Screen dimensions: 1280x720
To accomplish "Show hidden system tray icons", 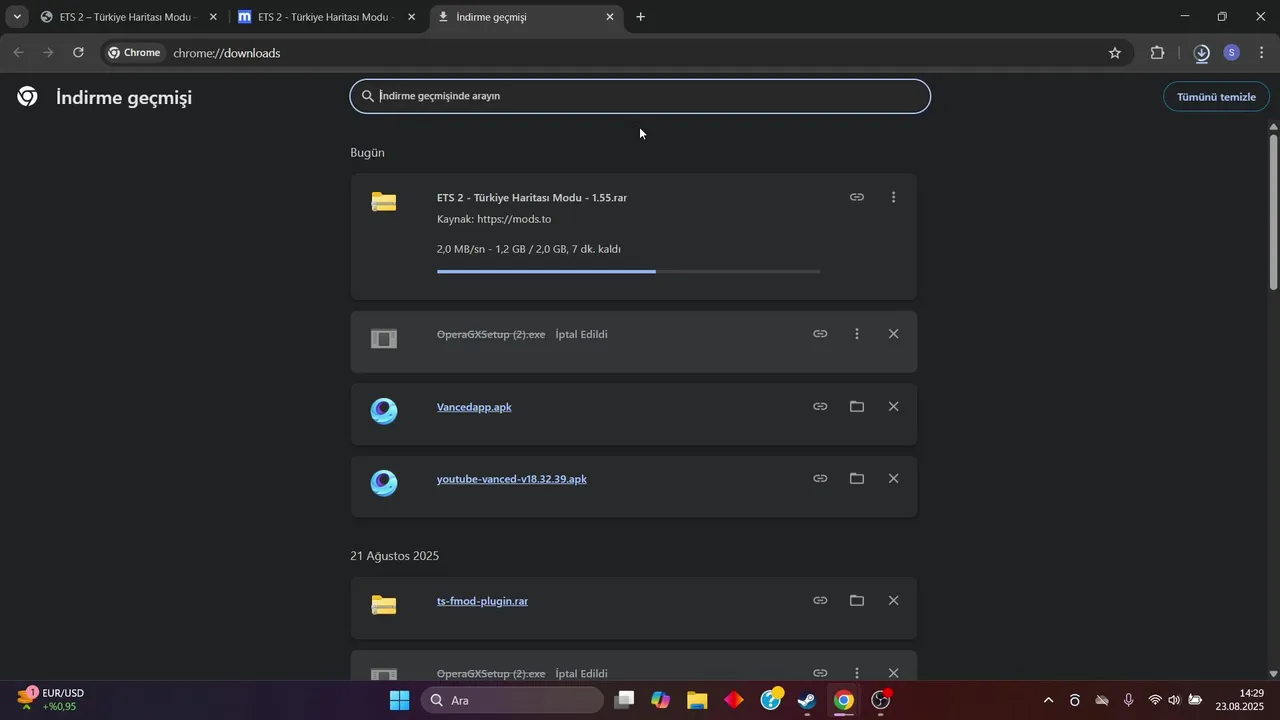I will point(1048,700).
